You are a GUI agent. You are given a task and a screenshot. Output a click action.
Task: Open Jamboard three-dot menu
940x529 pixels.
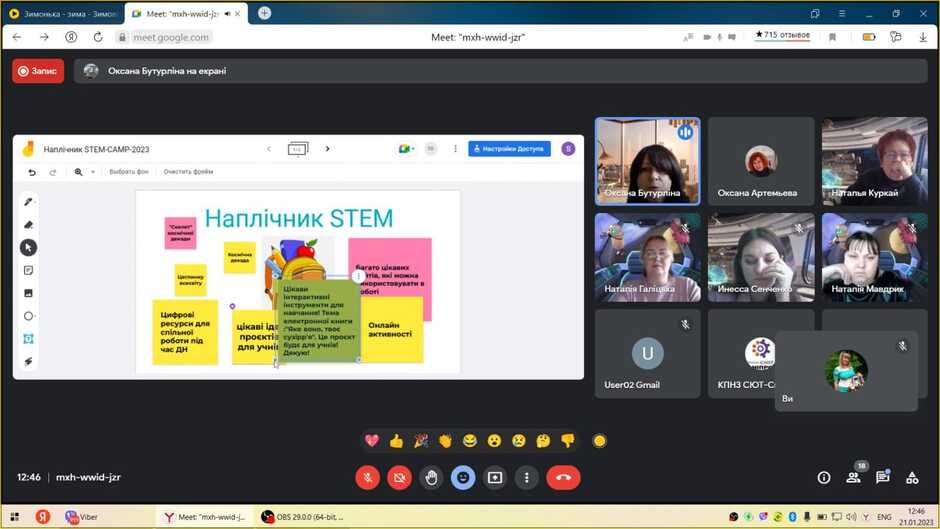(x=455, y=149)
